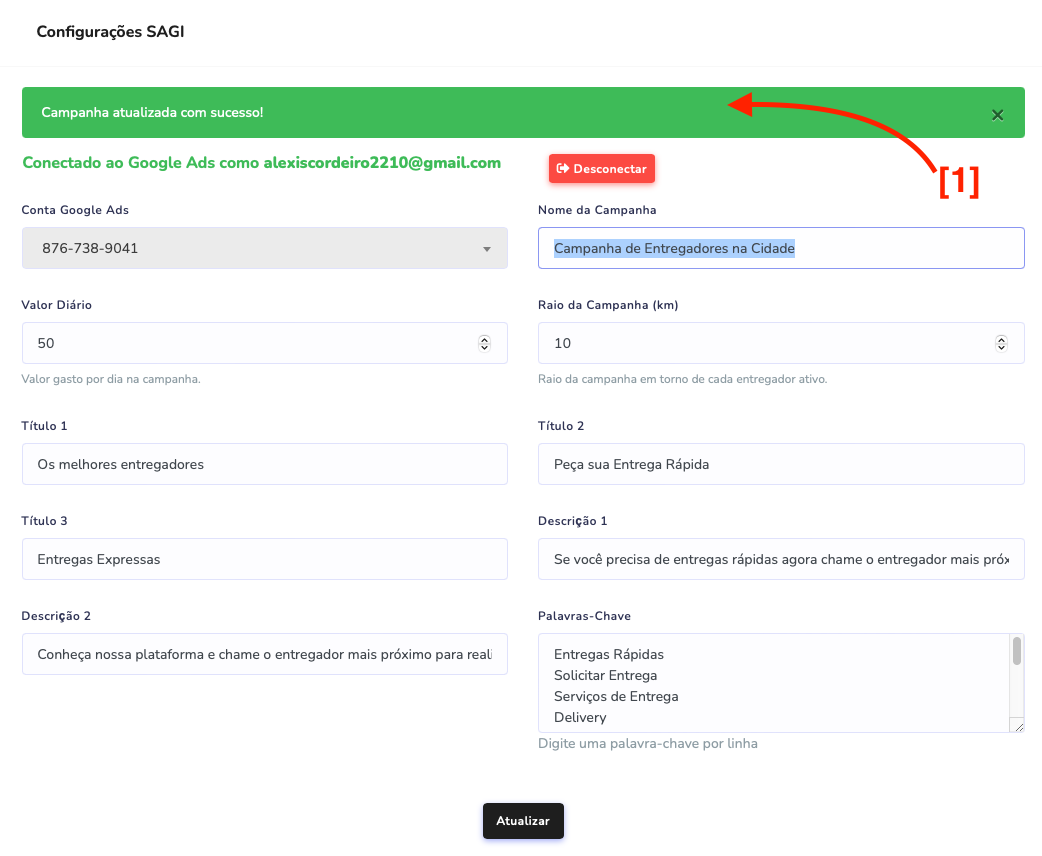Focus the Título 1 text field
This screenshot has height=856, width=1042.
[264, 464]
